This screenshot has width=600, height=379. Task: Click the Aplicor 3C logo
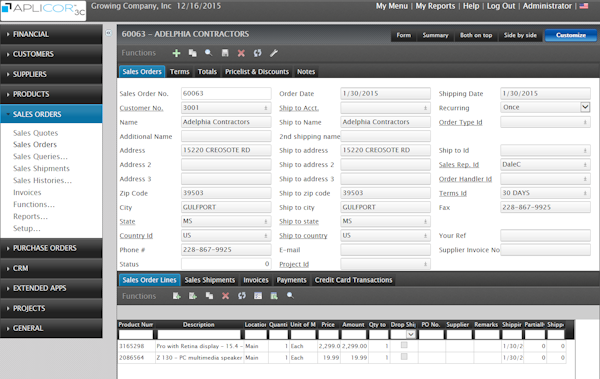click(43, 10)
